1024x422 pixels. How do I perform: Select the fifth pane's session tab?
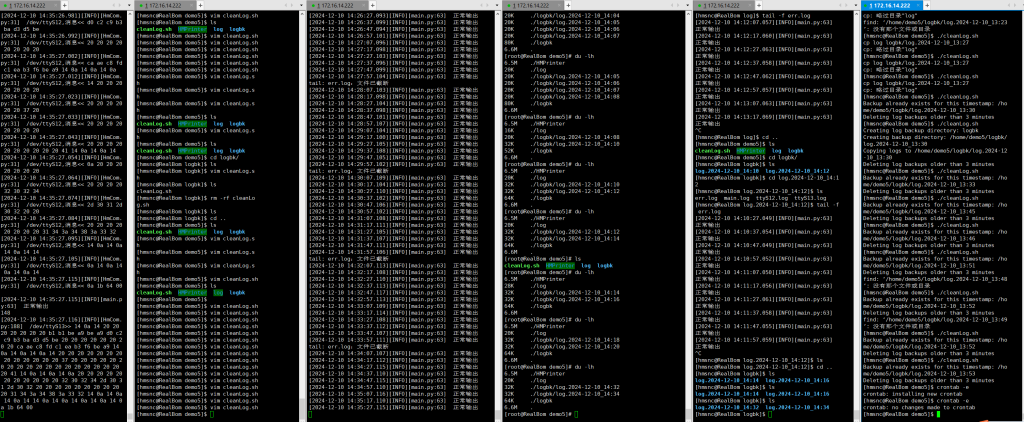tap(729, 6)
